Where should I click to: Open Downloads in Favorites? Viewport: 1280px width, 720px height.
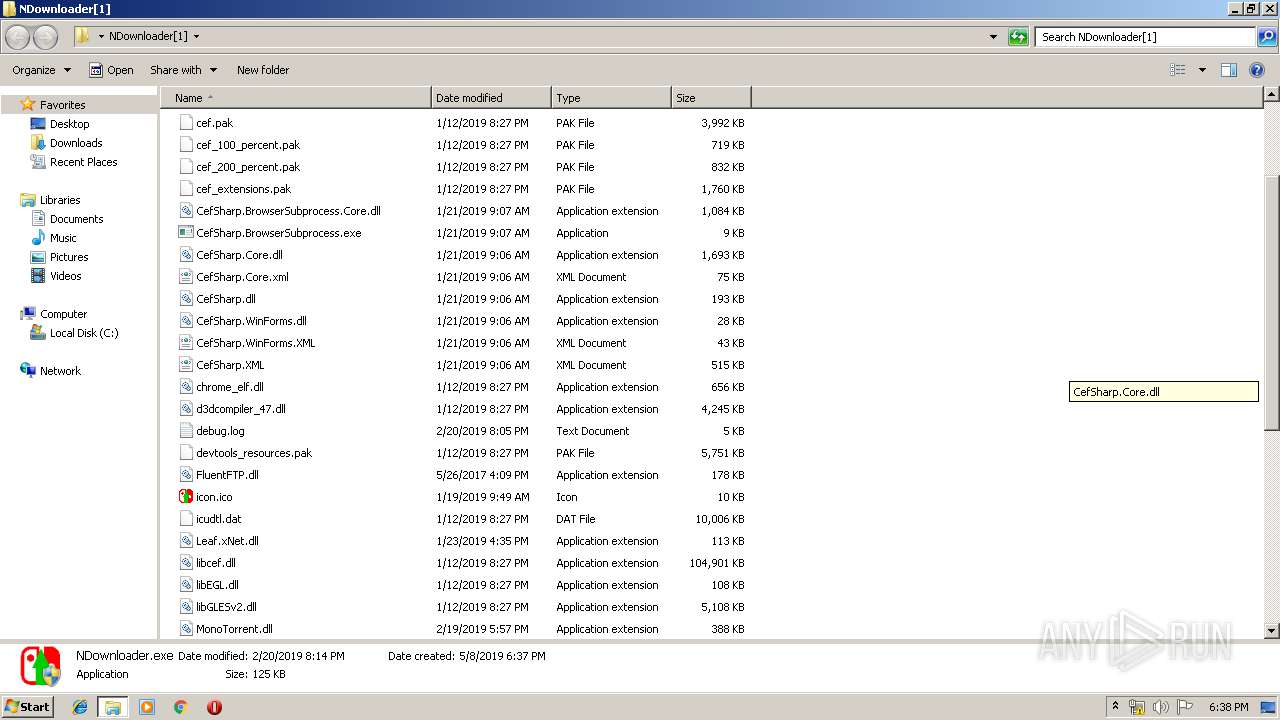[x=76, y=143]
